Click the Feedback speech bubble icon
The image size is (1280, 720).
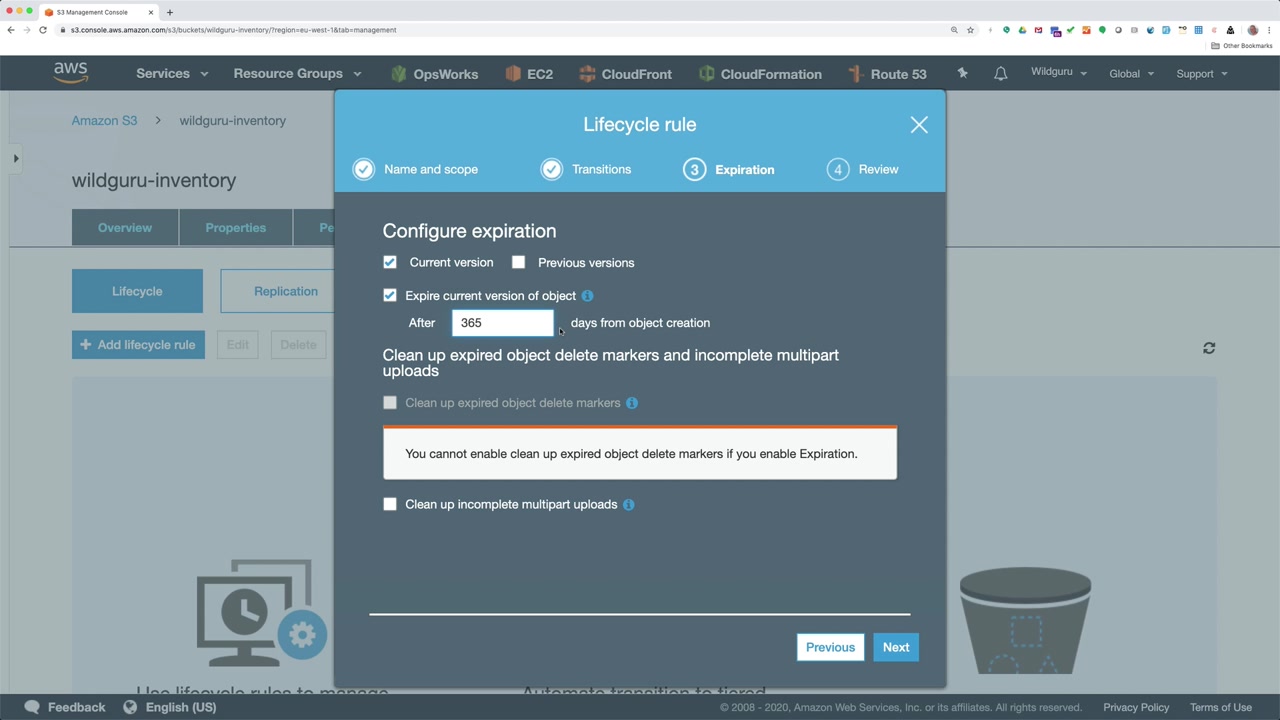coord(32,707)
